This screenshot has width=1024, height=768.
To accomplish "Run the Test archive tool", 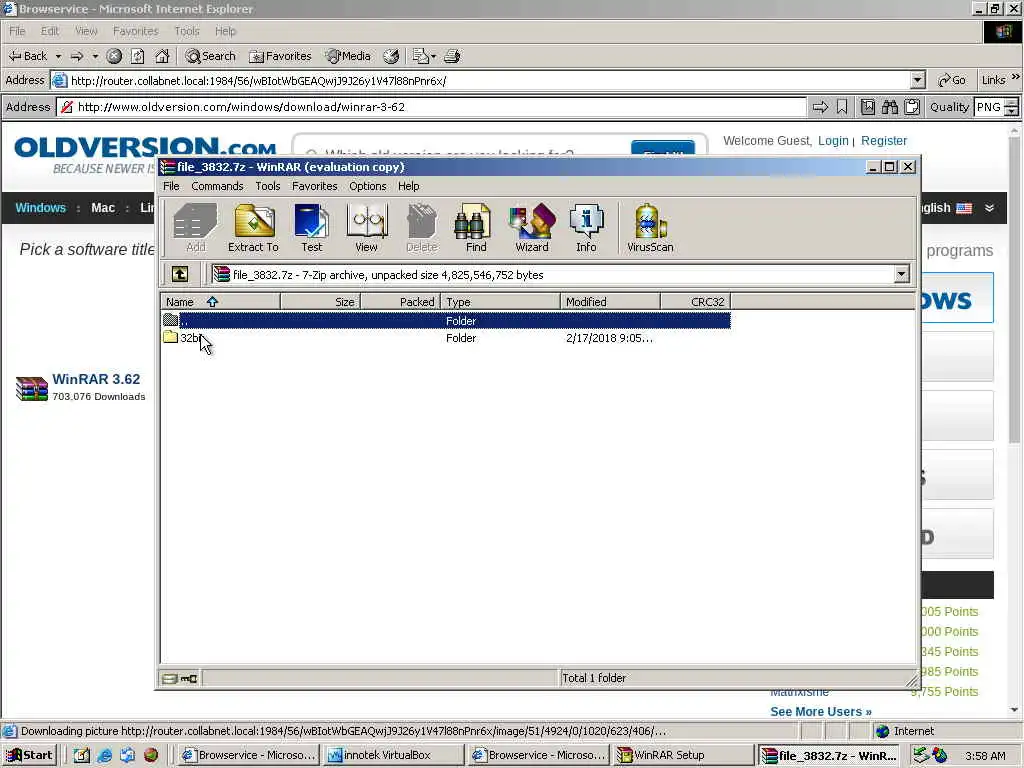I will (x=312, y=227).
